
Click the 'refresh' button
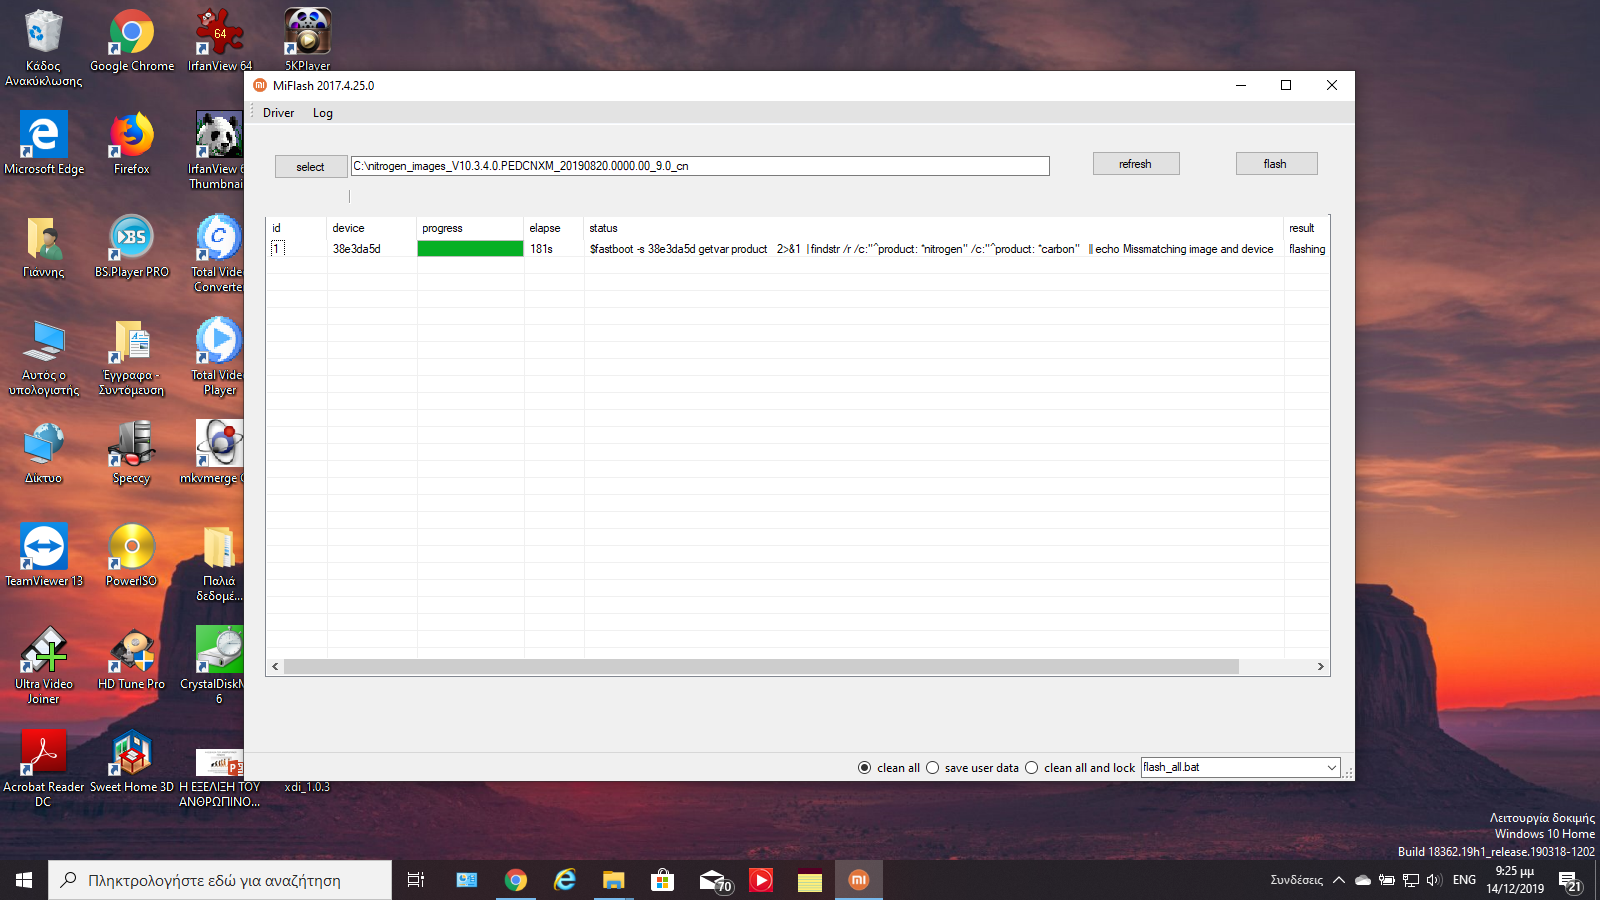pos(1136,164)
